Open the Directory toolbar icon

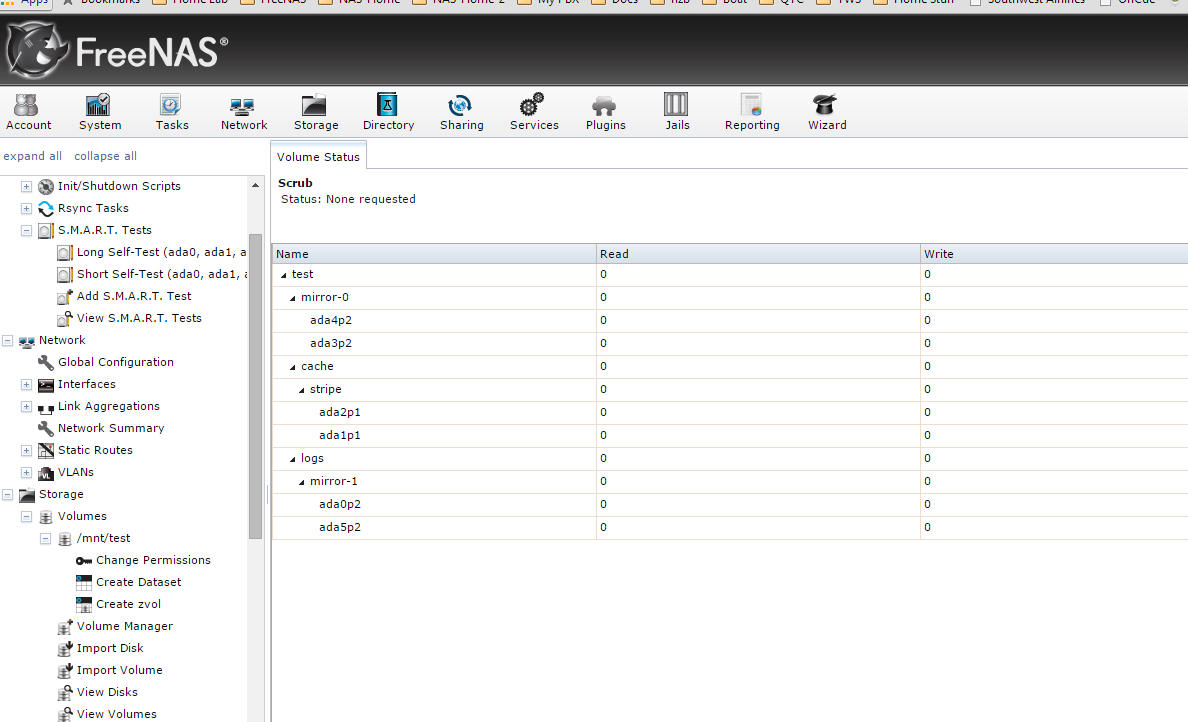click(x=388, y=111)
